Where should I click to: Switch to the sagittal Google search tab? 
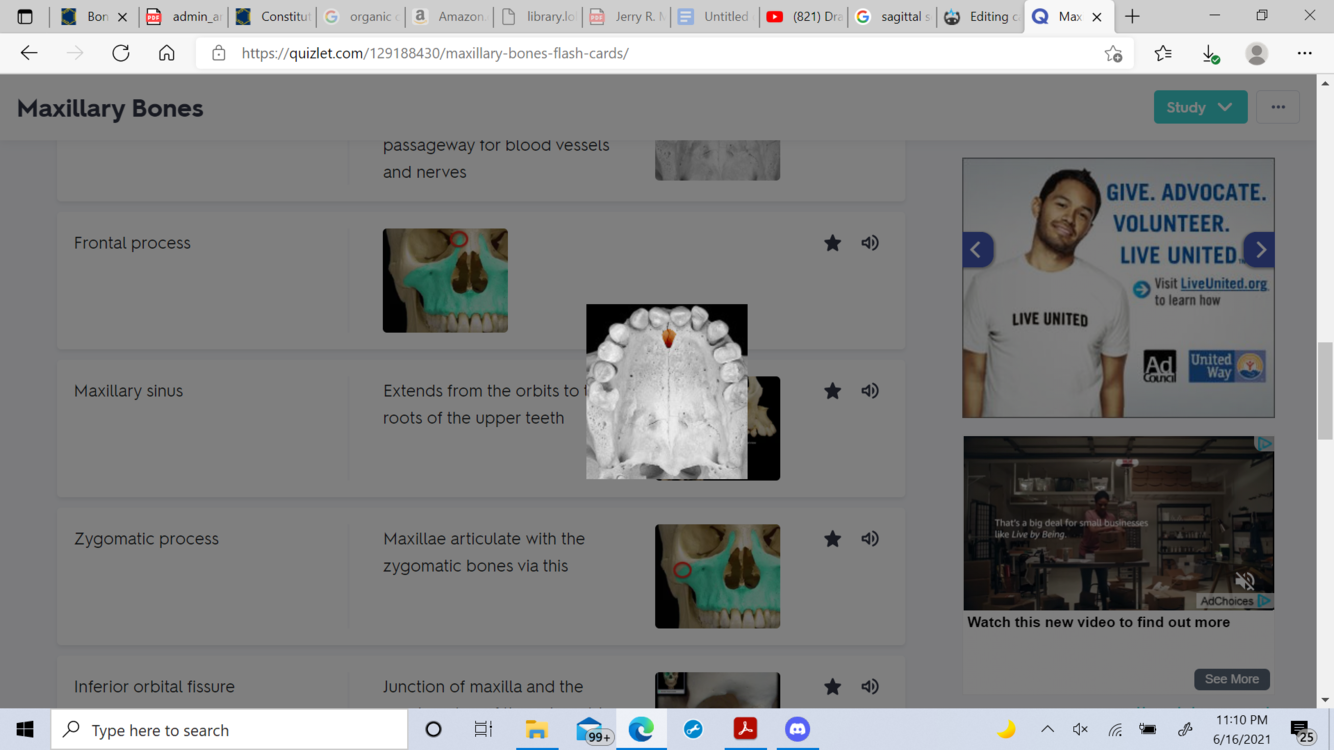(892, 16)
